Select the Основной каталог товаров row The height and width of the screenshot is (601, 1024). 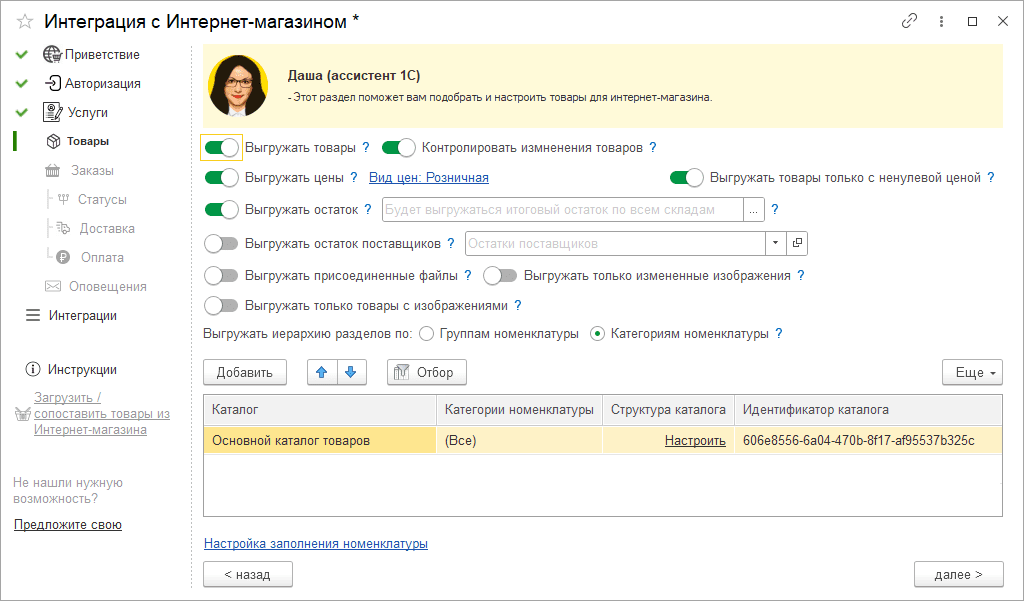[x=319, y=441]
